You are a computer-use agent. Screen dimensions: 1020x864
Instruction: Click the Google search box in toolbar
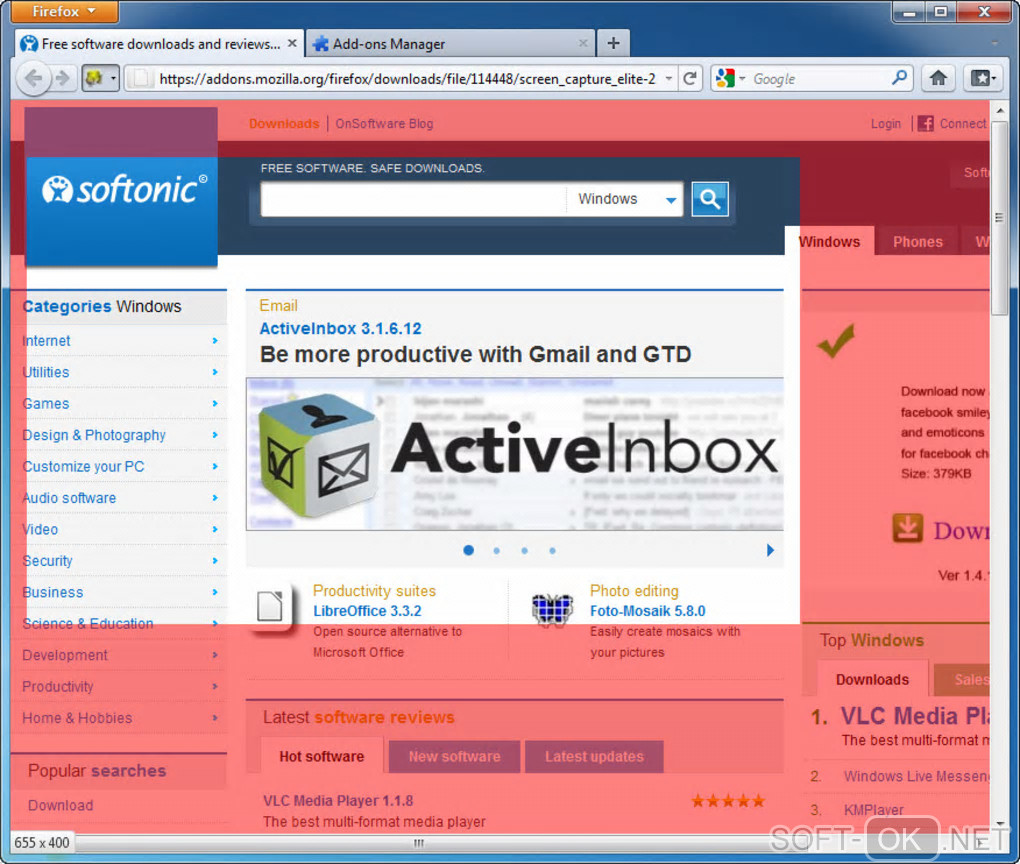820,79
